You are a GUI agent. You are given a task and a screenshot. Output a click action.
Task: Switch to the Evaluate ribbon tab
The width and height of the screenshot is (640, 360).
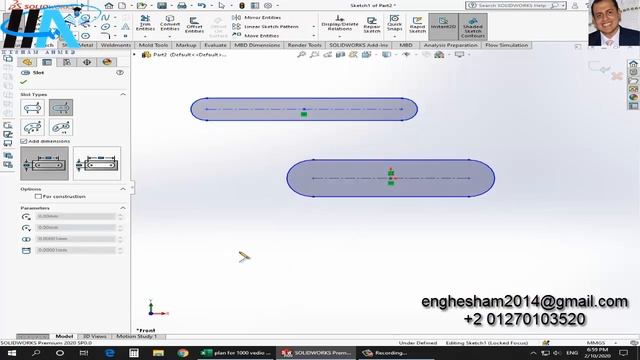tap(215, 45)
